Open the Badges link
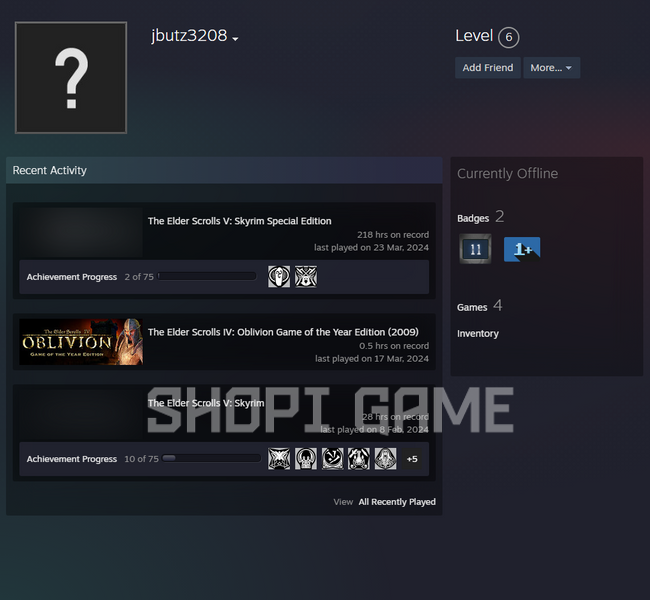 (x=473, y=218)
